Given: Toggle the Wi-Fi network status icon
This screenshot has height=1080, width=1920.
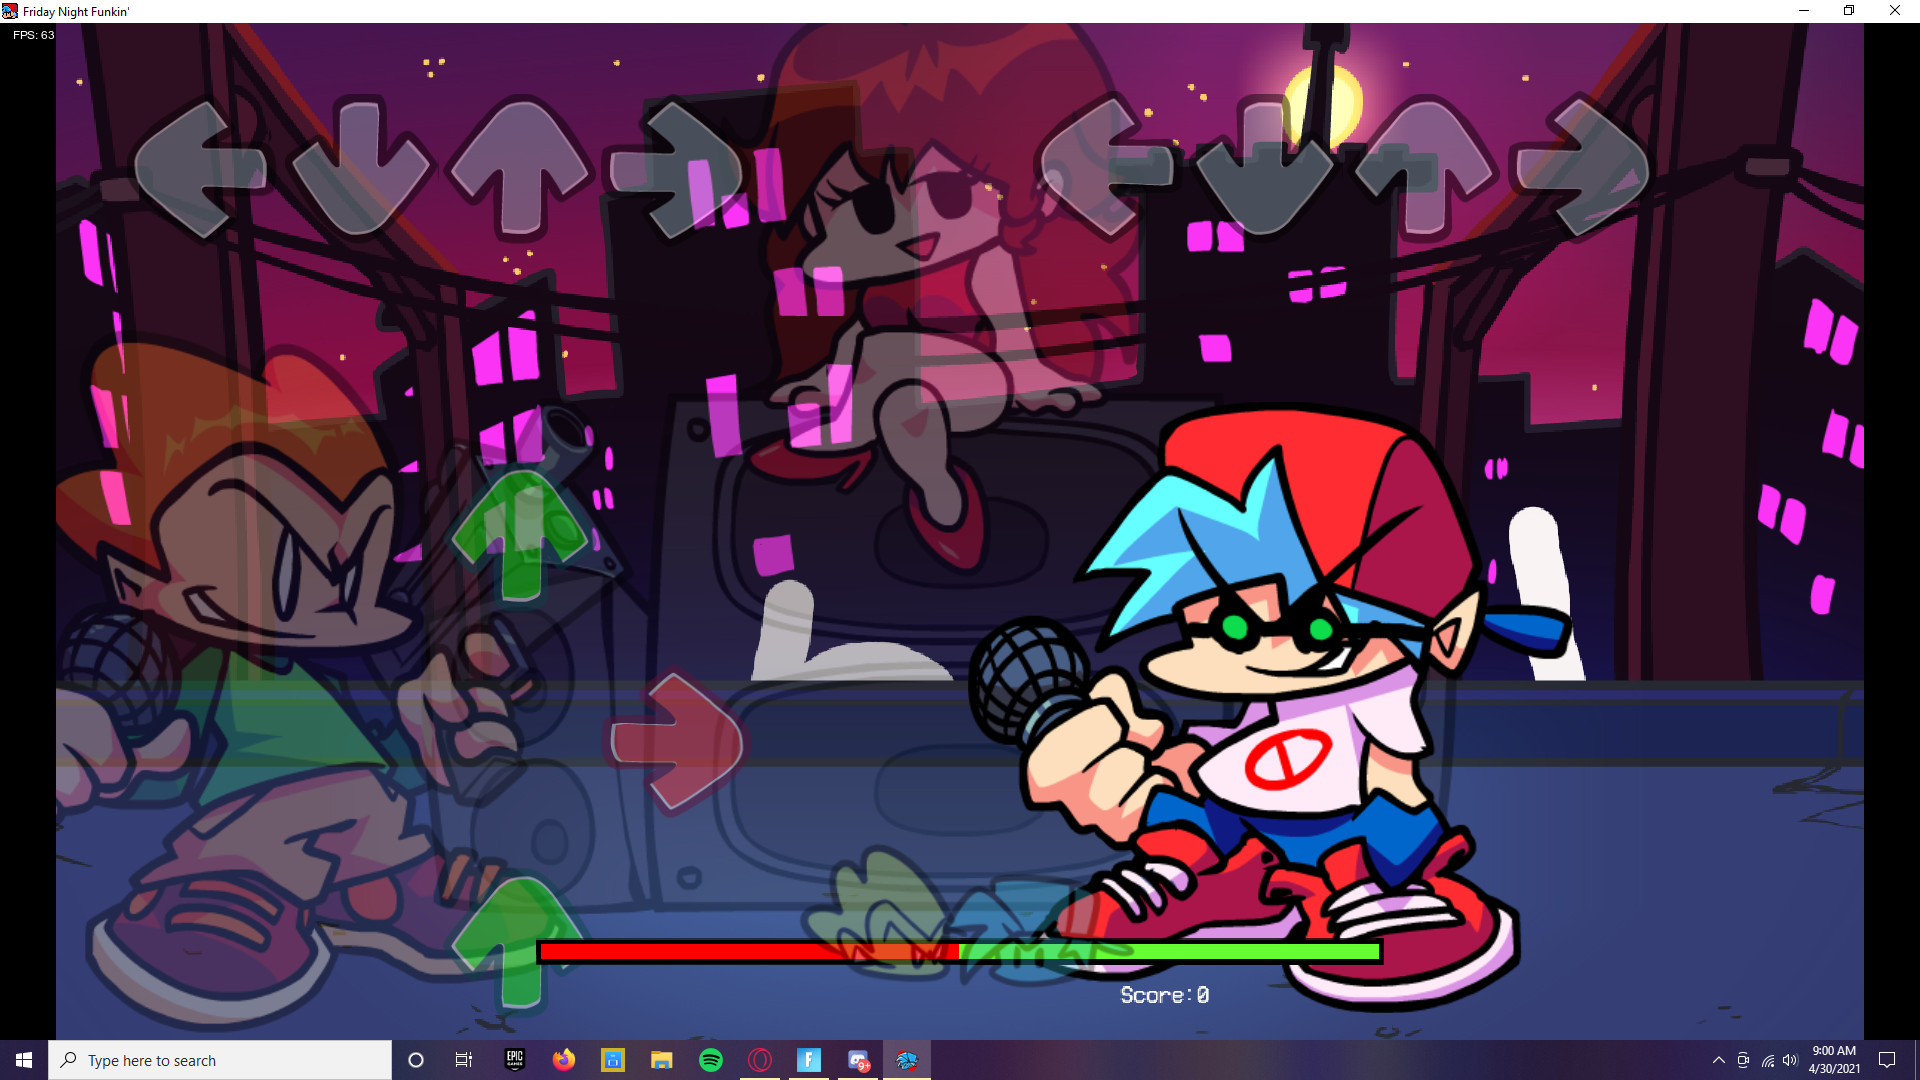Looking at the screenshot, I should 1766,1060.
